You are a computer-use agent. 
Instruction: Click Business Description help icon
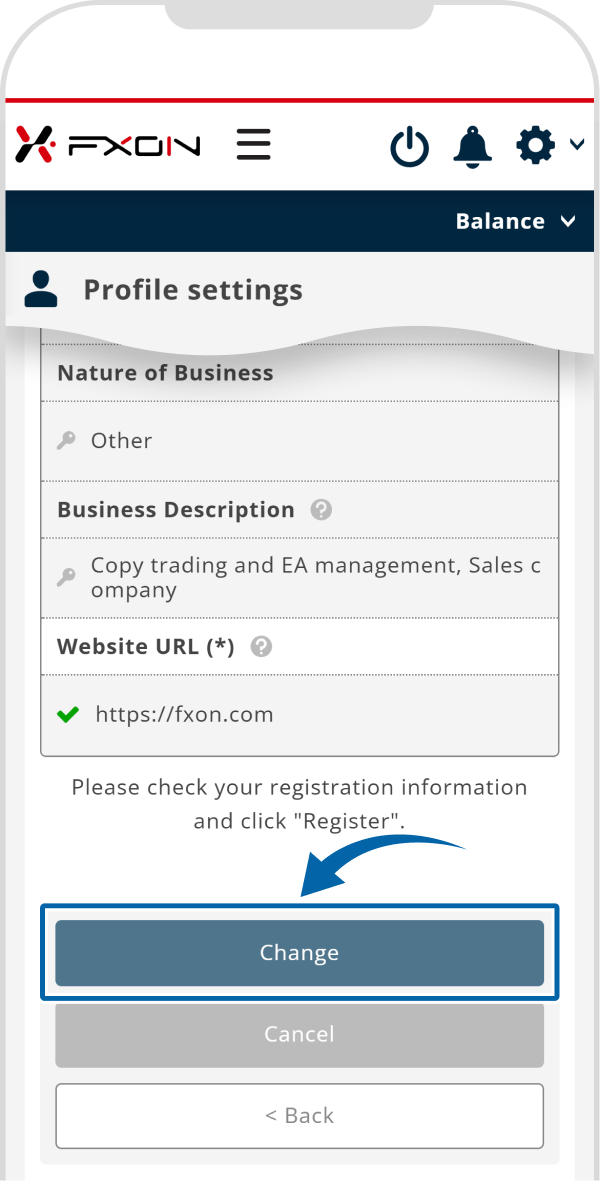321,510
